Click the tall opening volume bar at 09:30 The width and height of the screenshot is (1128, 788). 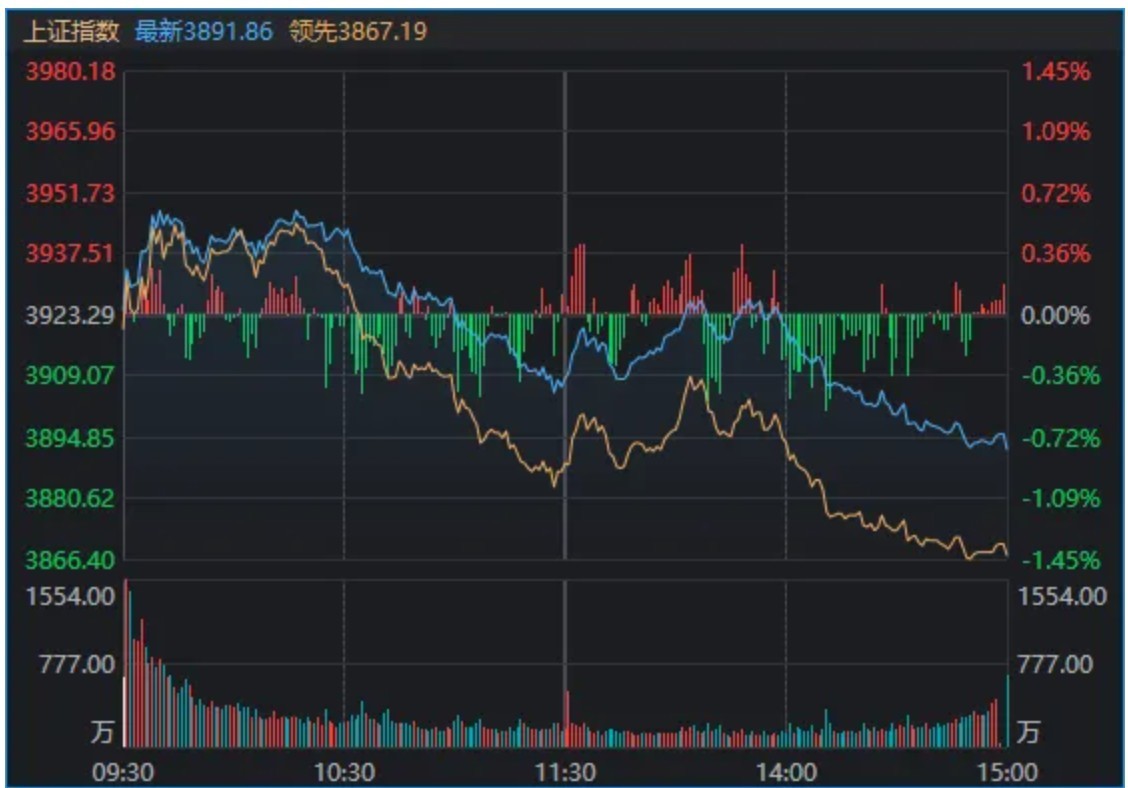coord(126,663)
